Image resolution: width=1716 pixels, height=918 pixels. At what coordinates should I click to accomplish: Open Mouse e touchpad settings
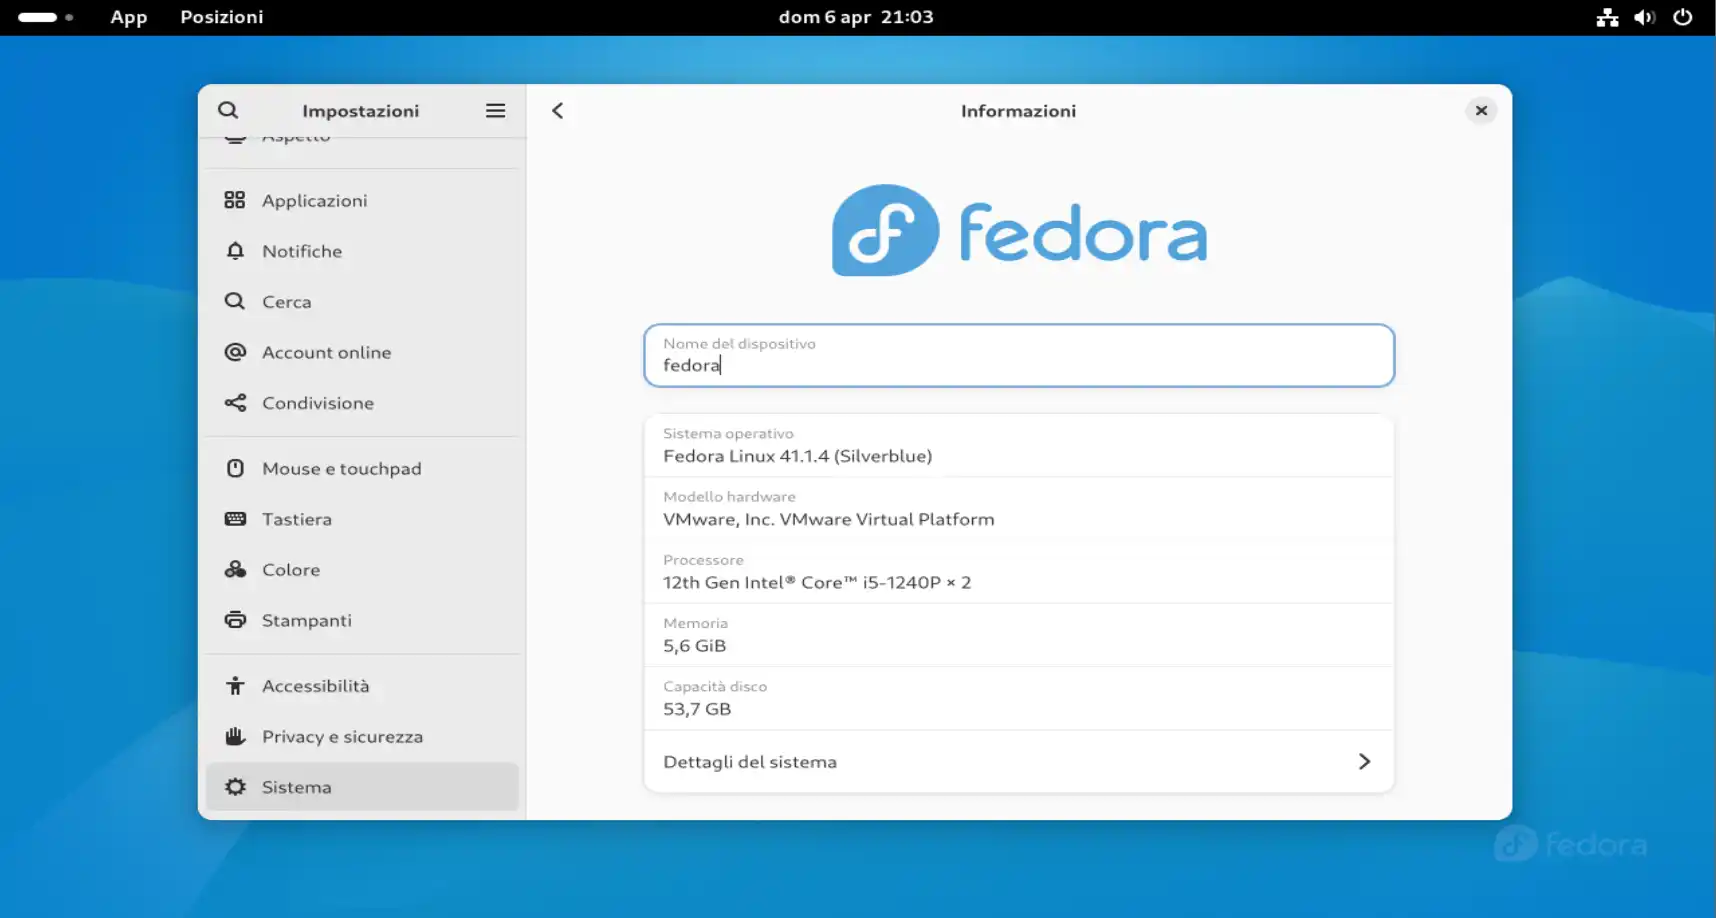362,468
